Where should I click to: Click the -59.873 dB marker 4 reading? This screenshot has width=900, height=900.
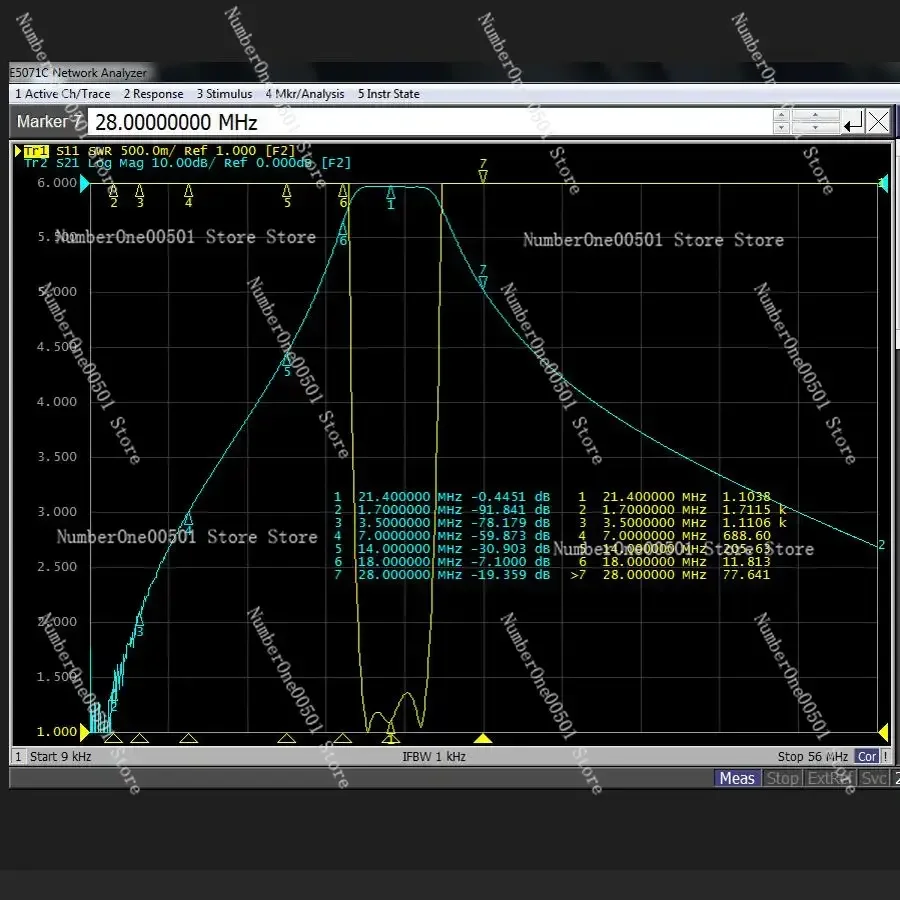pos(510,536)
